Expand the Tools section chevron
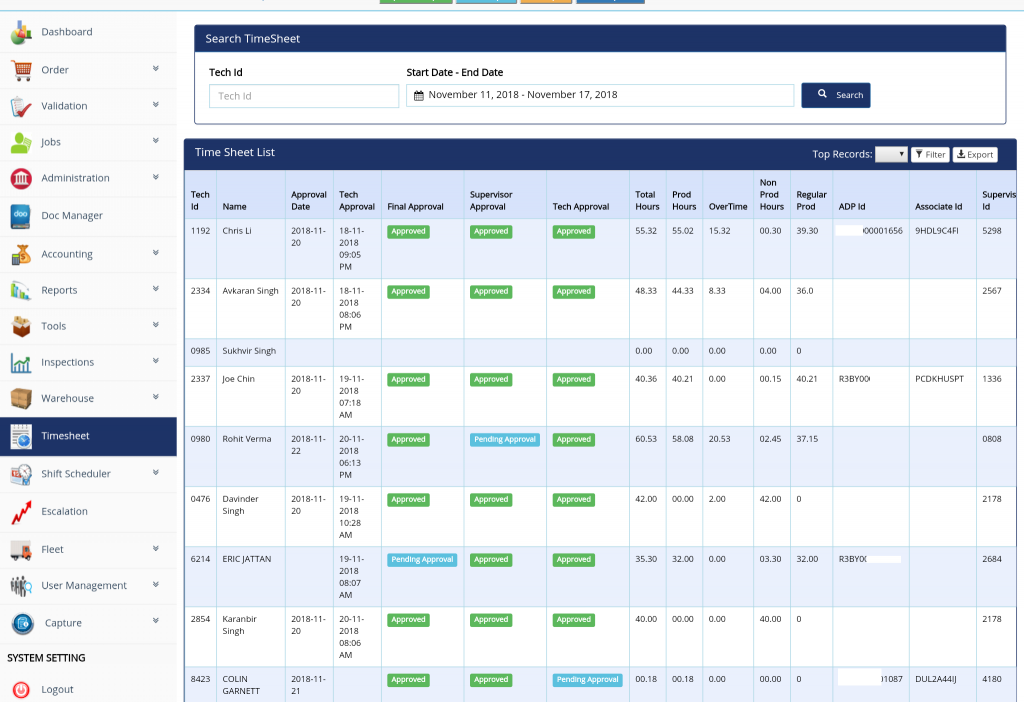This screenshot has width=1024, height=702. (x=155, y=325)
